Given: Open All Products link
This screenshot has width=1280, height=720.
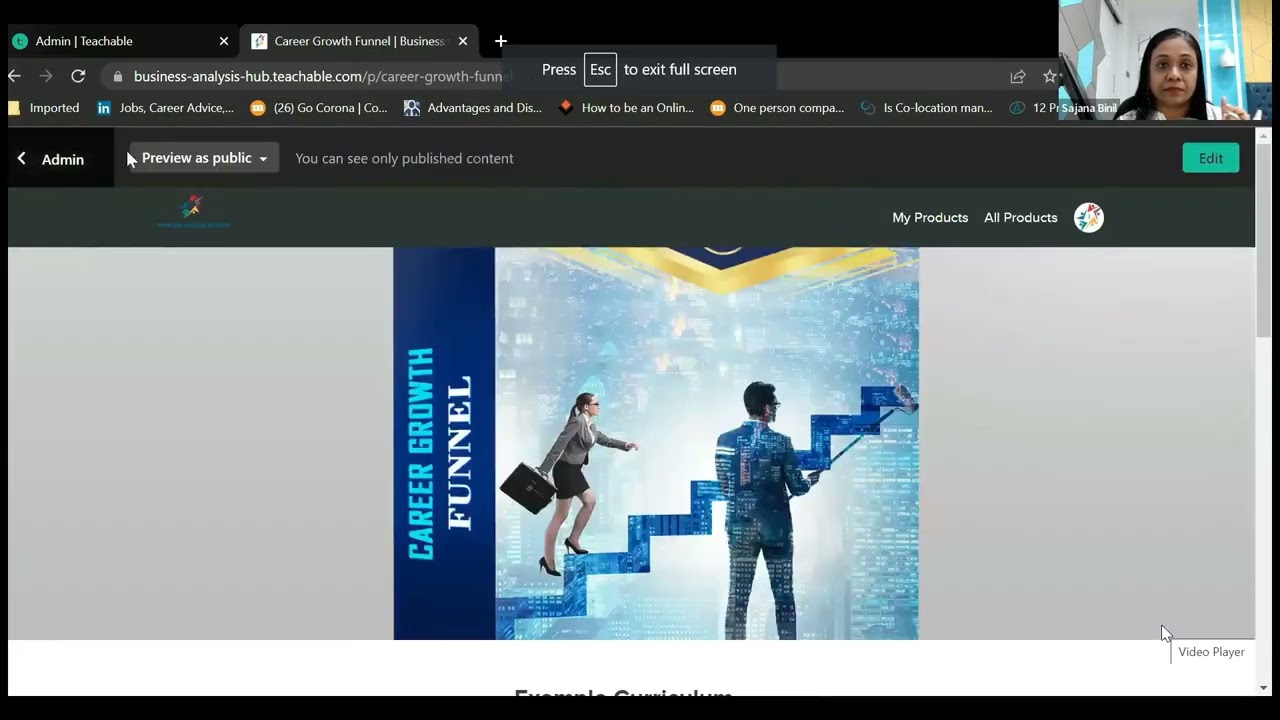Looking at the screenshot, I should pos(1020,217).
